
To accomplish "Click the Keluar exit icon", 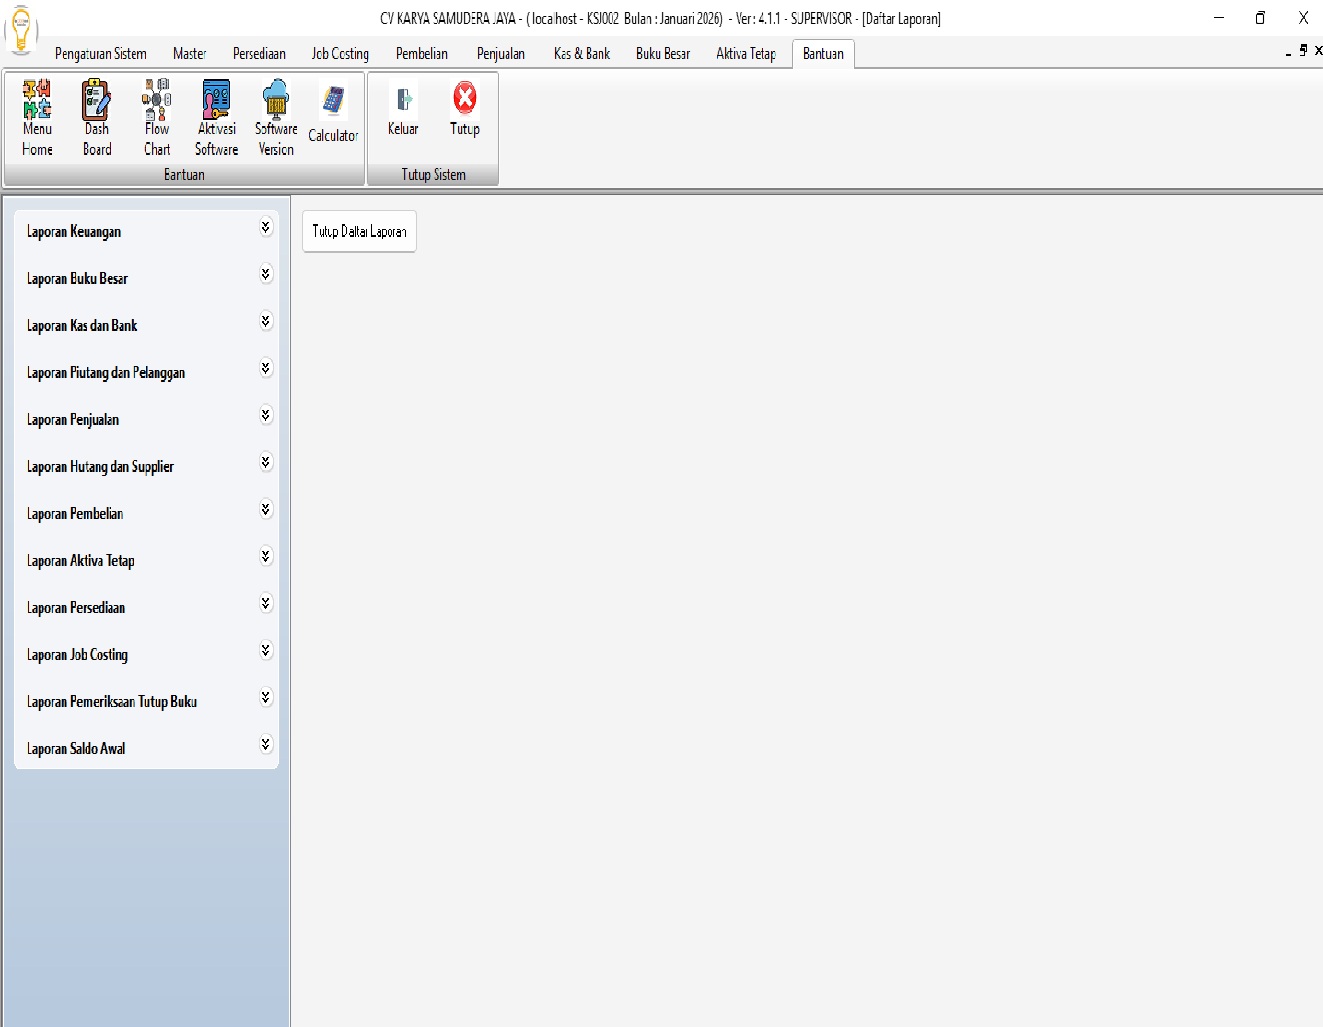I will coord(403,100).
